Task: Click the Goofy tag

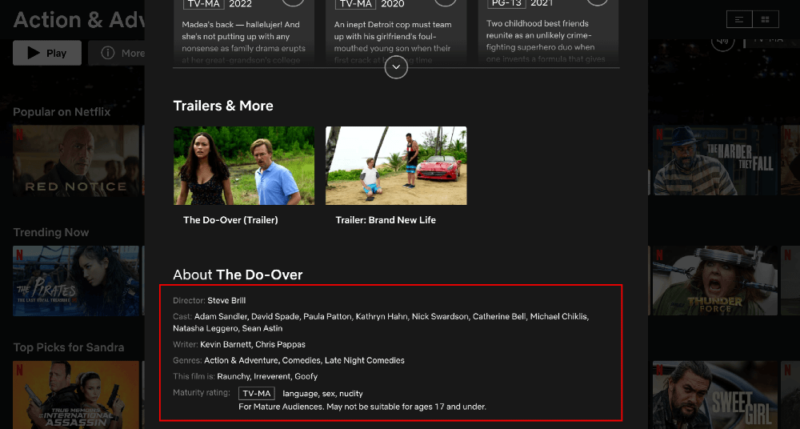Action: pos(306,376)
